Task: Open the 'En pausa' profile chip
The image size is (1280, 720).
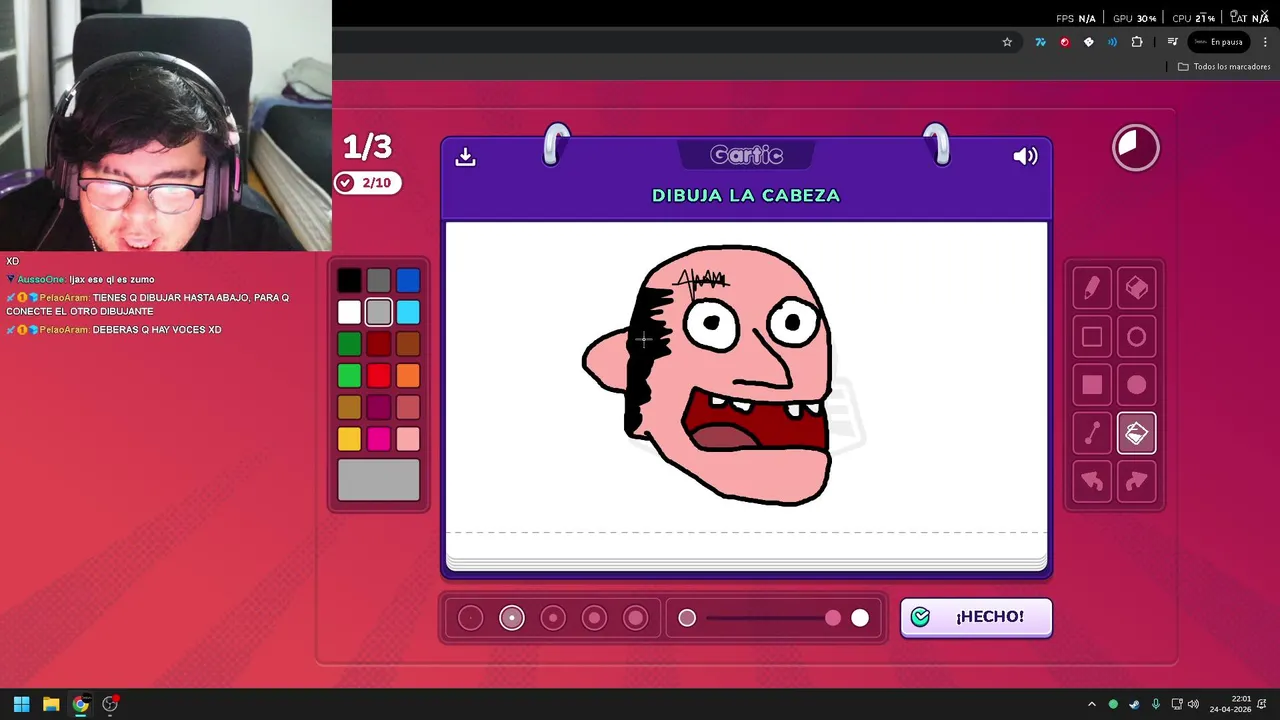Action: tap(1218, 42)
